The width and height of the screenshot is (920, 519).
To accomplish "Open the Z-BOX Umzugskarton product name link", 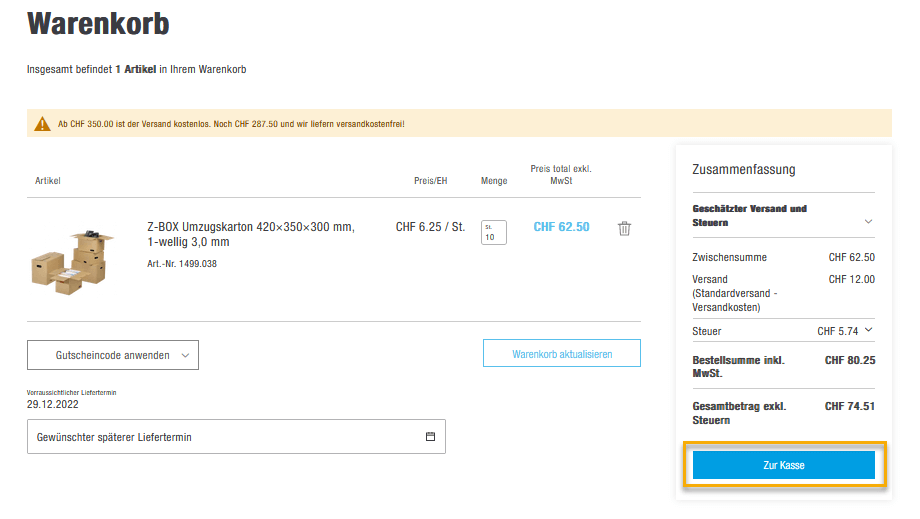I will 250,234.
